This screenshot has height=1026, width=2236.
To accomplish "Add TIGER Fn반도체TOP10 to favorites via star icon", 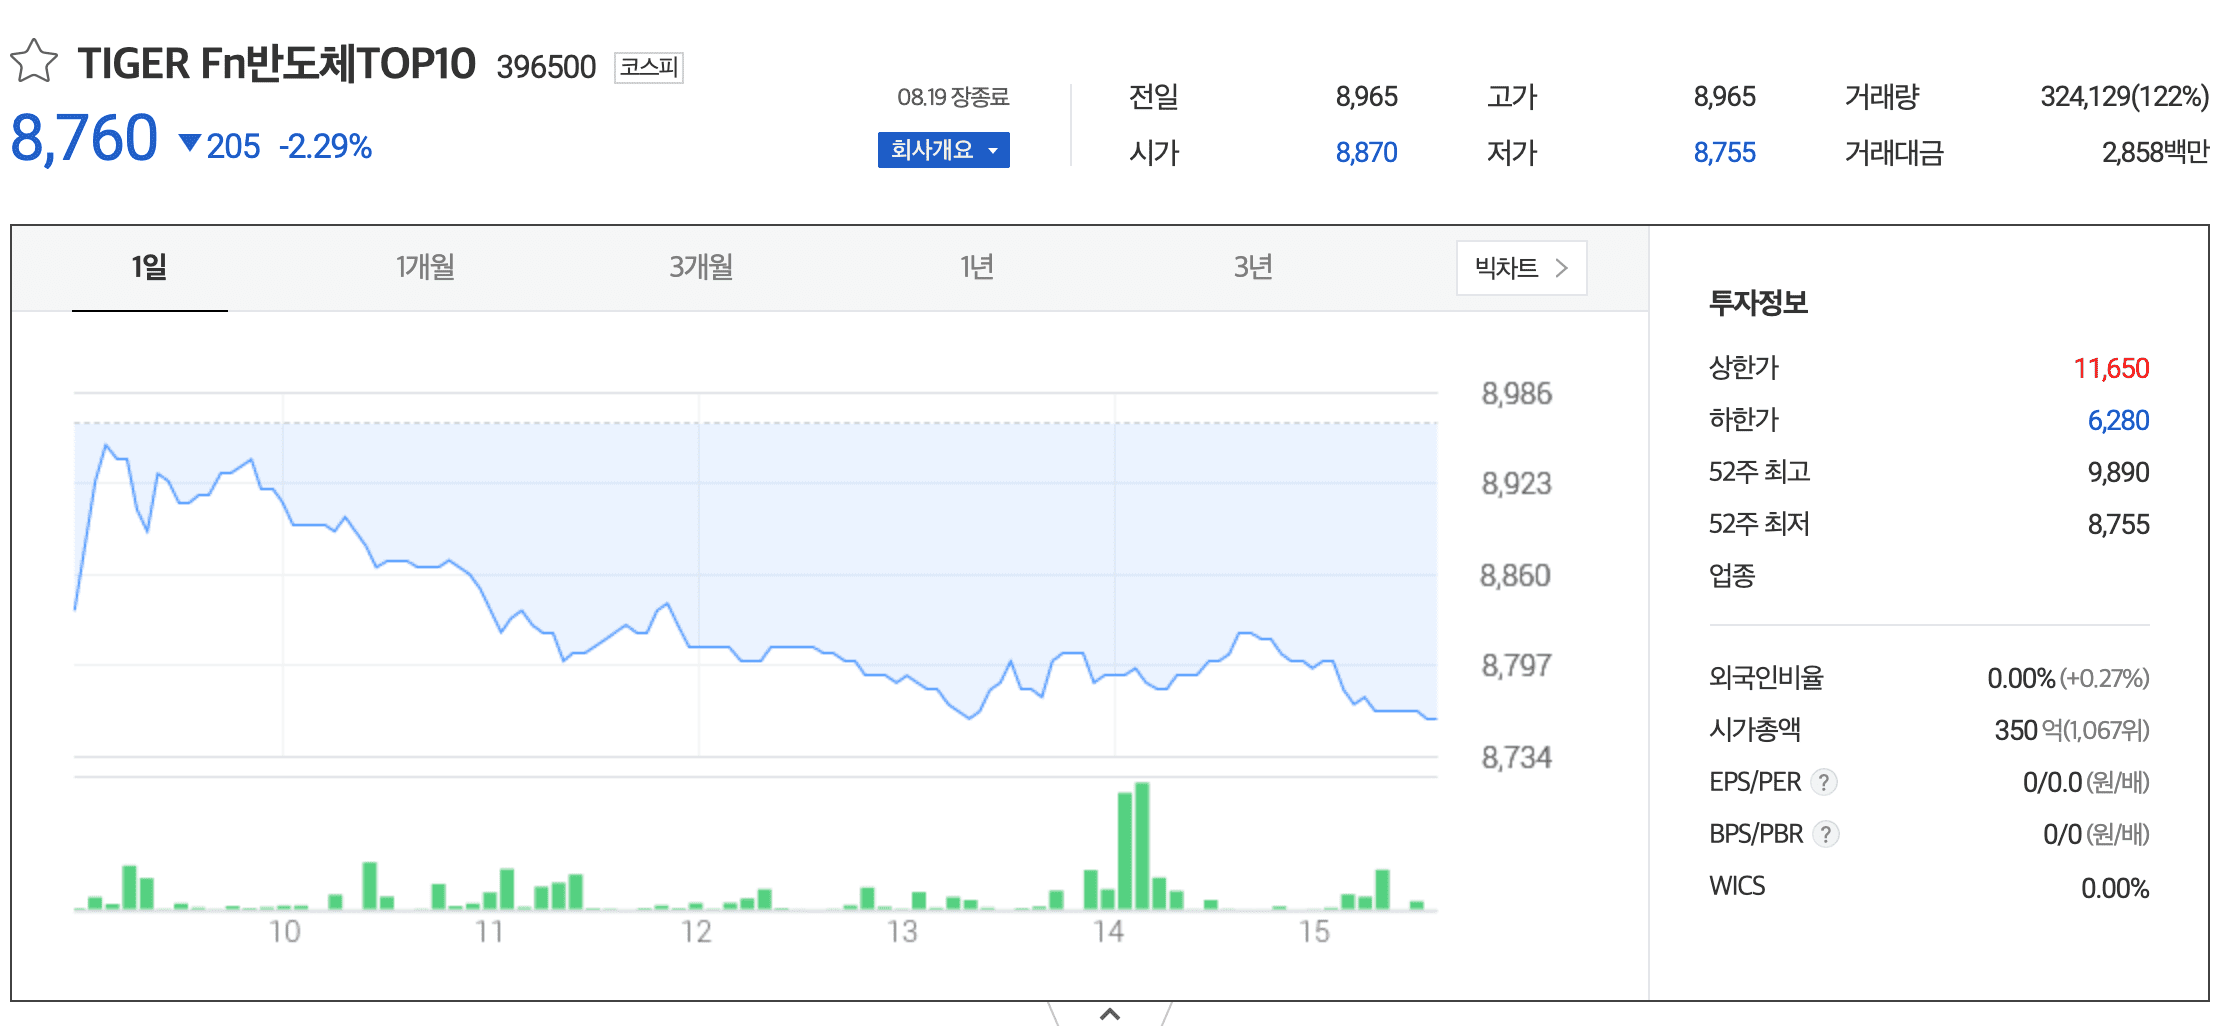I will coord(33,62).
